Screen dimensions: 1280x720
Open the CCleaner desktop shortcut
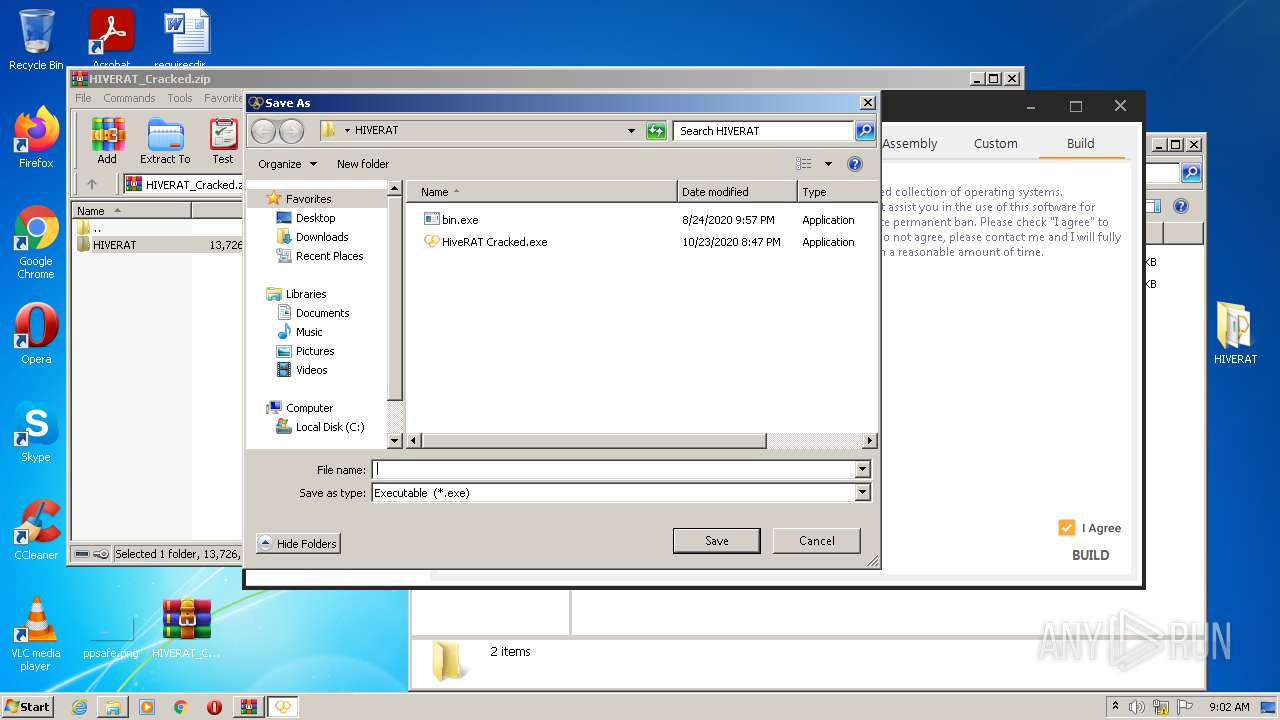[x=36, y=530]
